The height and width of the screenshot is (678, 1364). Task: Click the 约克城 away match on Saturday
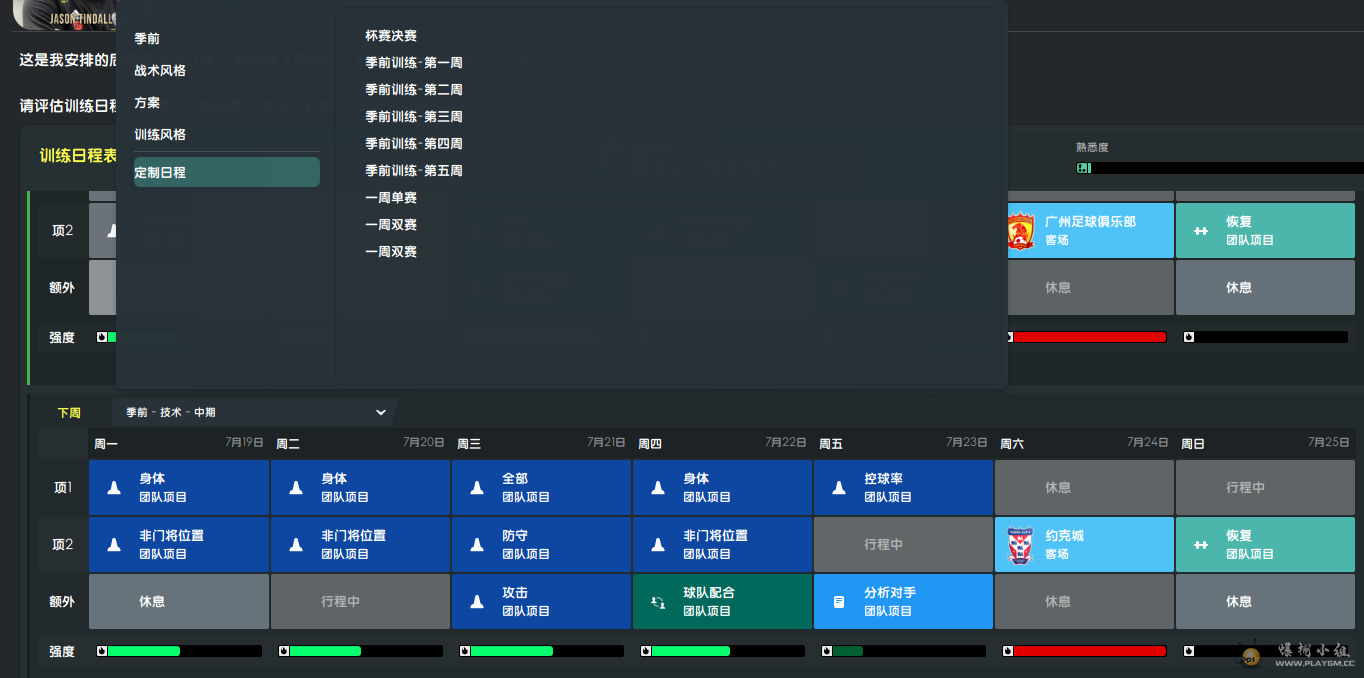tap(1084, 545)
